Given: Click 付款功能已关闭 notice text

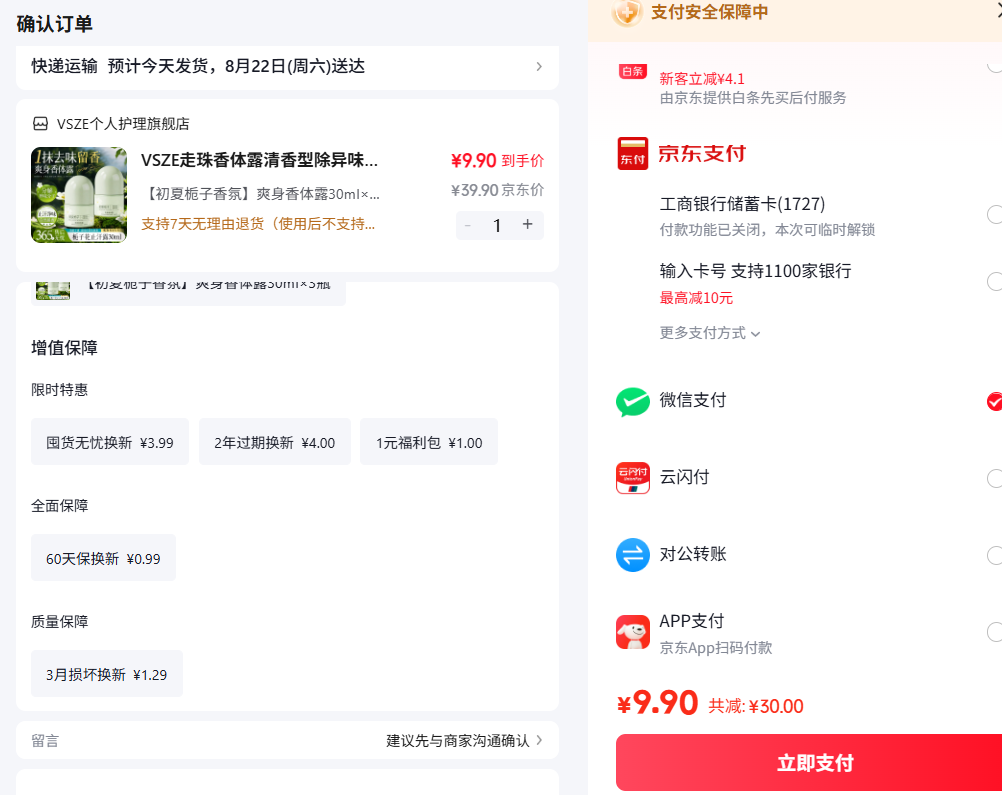Looking at the screenshot, I should point(767,229).
